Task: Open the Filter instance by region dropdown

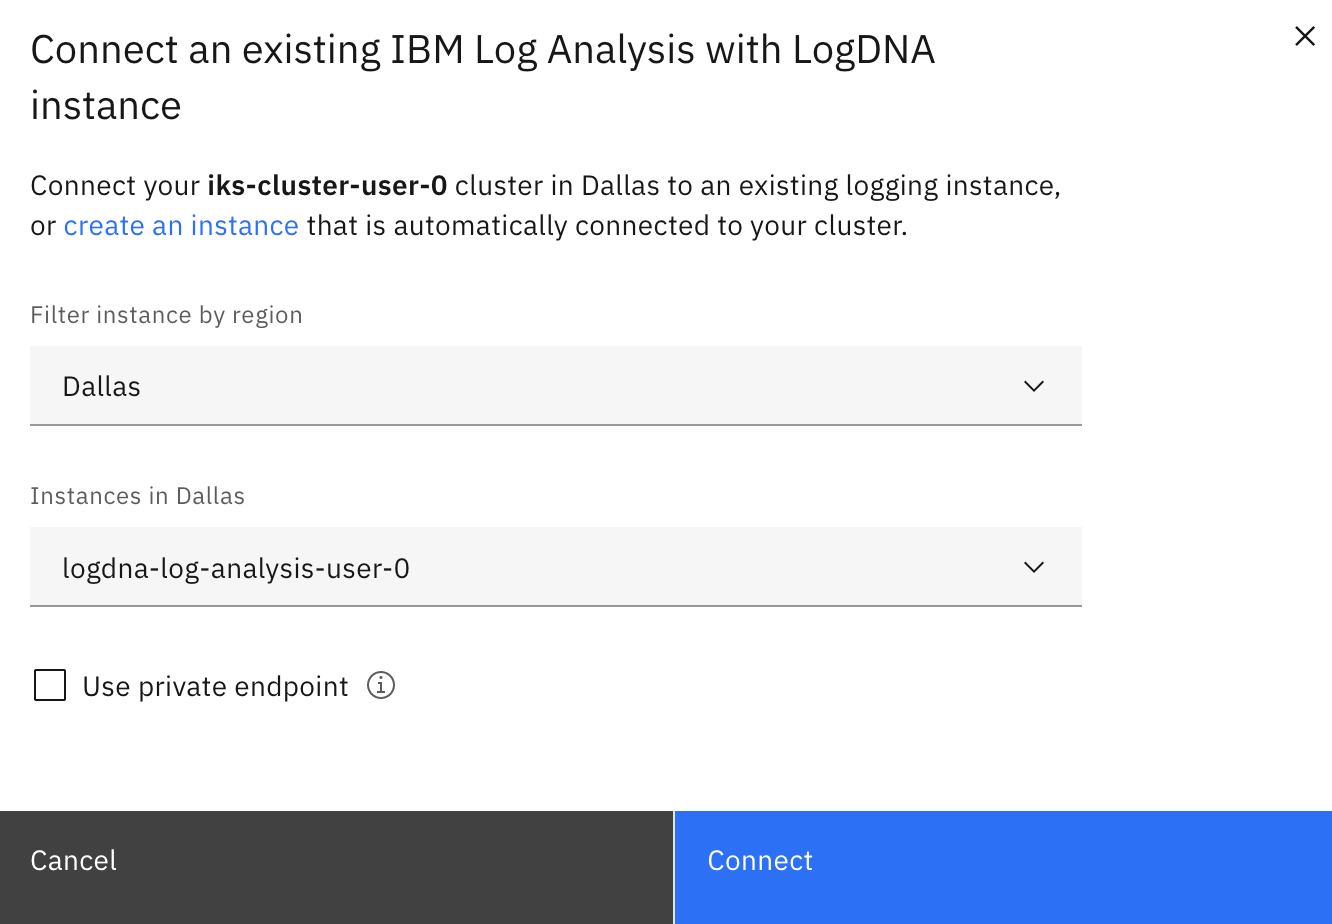Action: (x=556, y=386)
